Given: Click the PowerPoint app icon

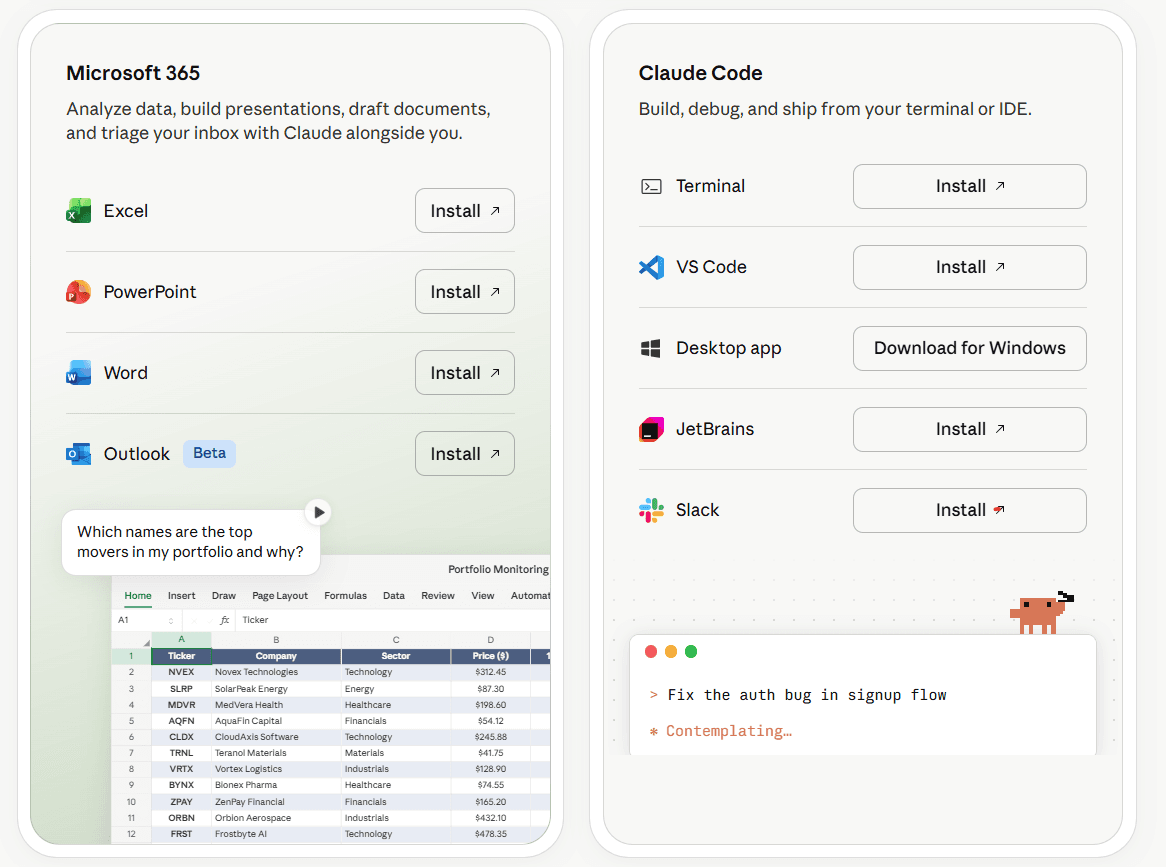Looking at the screenshot, I should (79, 292).
